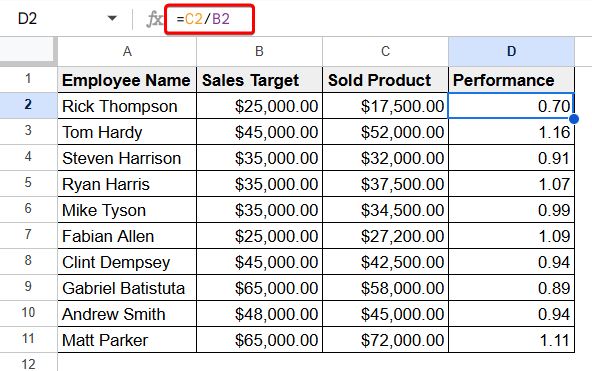Select the Matt Parker cell
592x371 pixels.
coord(127,340)
